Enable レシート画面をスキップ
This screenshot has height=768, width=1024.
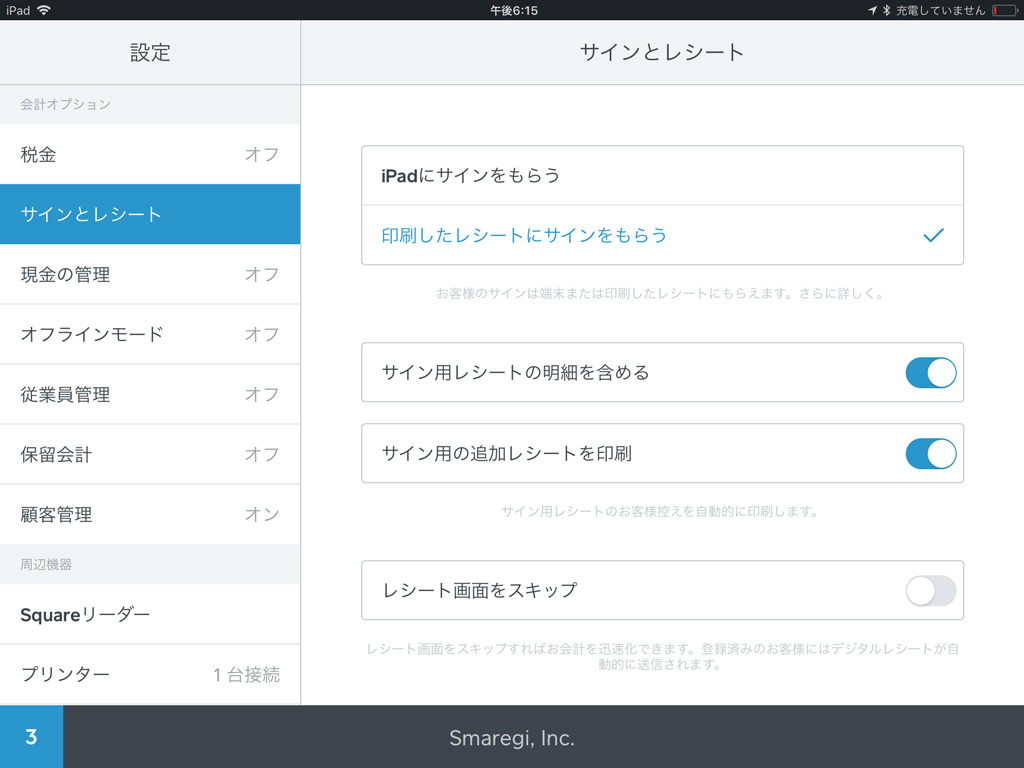[929, 591]
